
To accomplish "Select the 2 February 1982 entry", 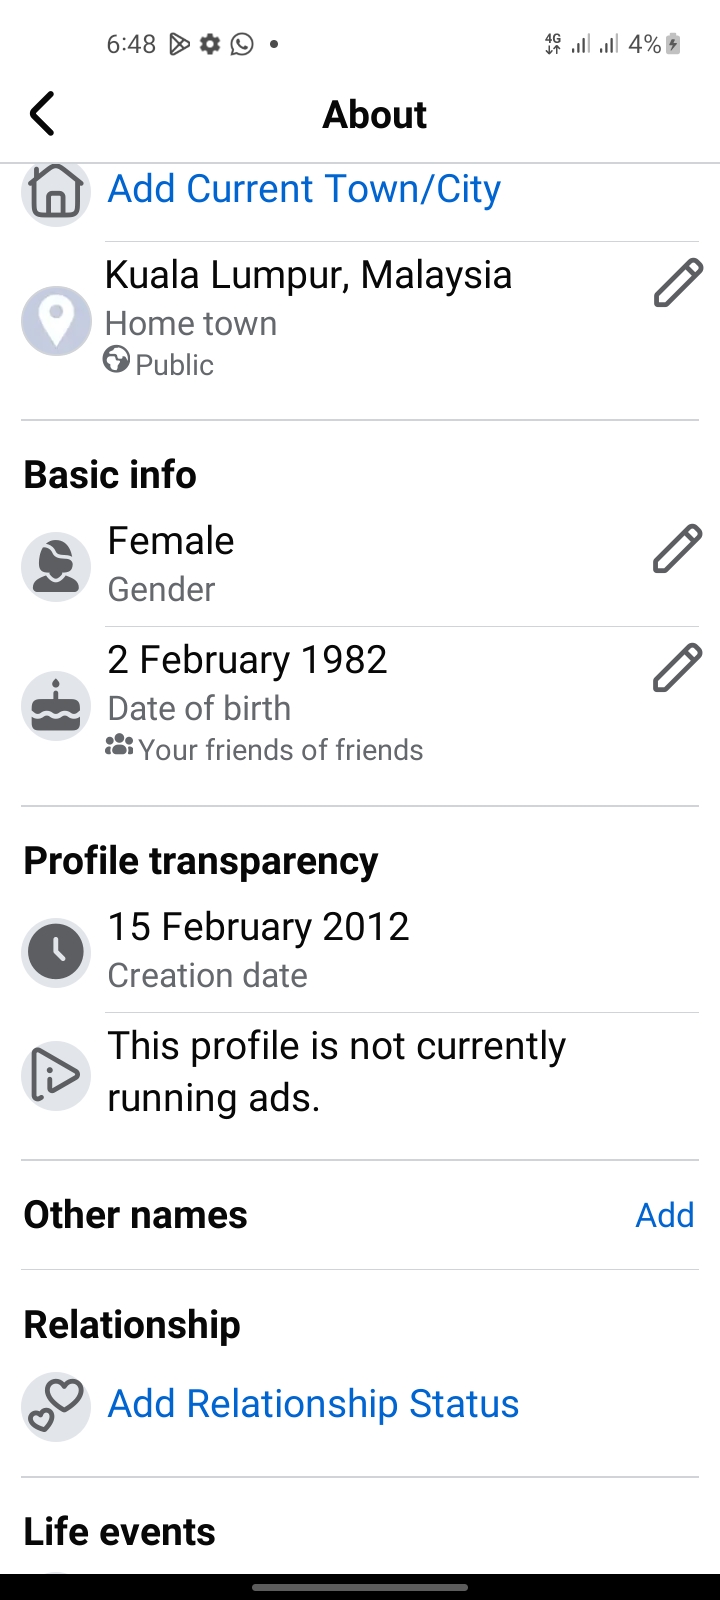I will (247, 660).
